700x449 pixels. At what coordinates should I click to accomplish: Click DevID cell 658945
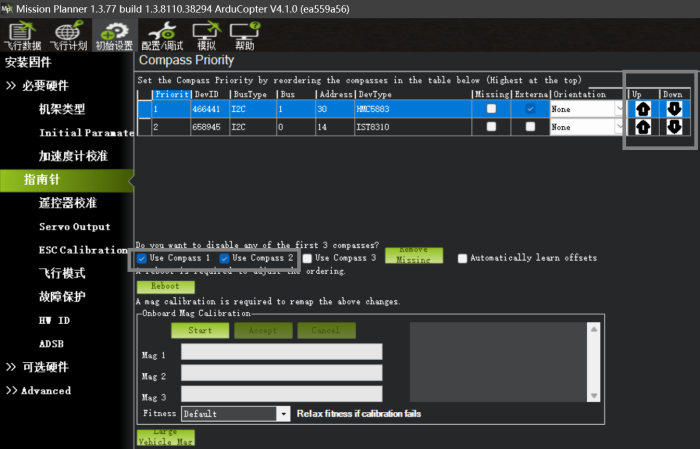[210, 127]
